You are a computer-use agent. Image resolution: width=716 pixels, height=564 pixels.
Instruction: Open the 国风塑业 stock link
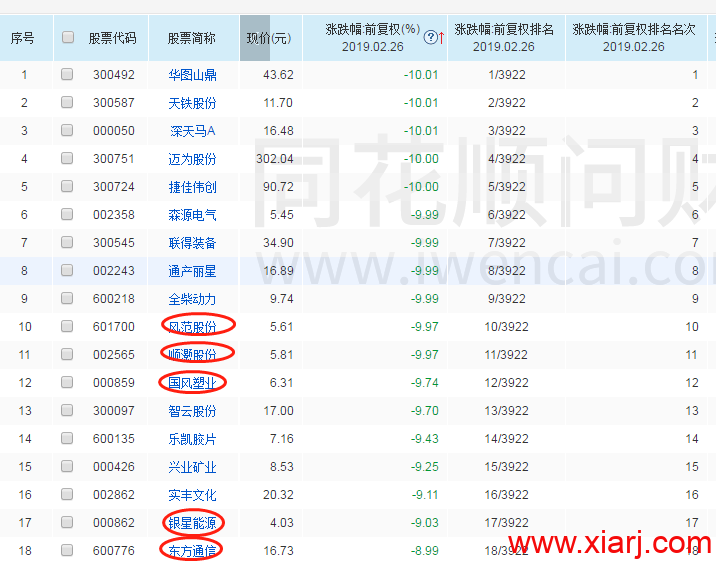click(192, 383)
